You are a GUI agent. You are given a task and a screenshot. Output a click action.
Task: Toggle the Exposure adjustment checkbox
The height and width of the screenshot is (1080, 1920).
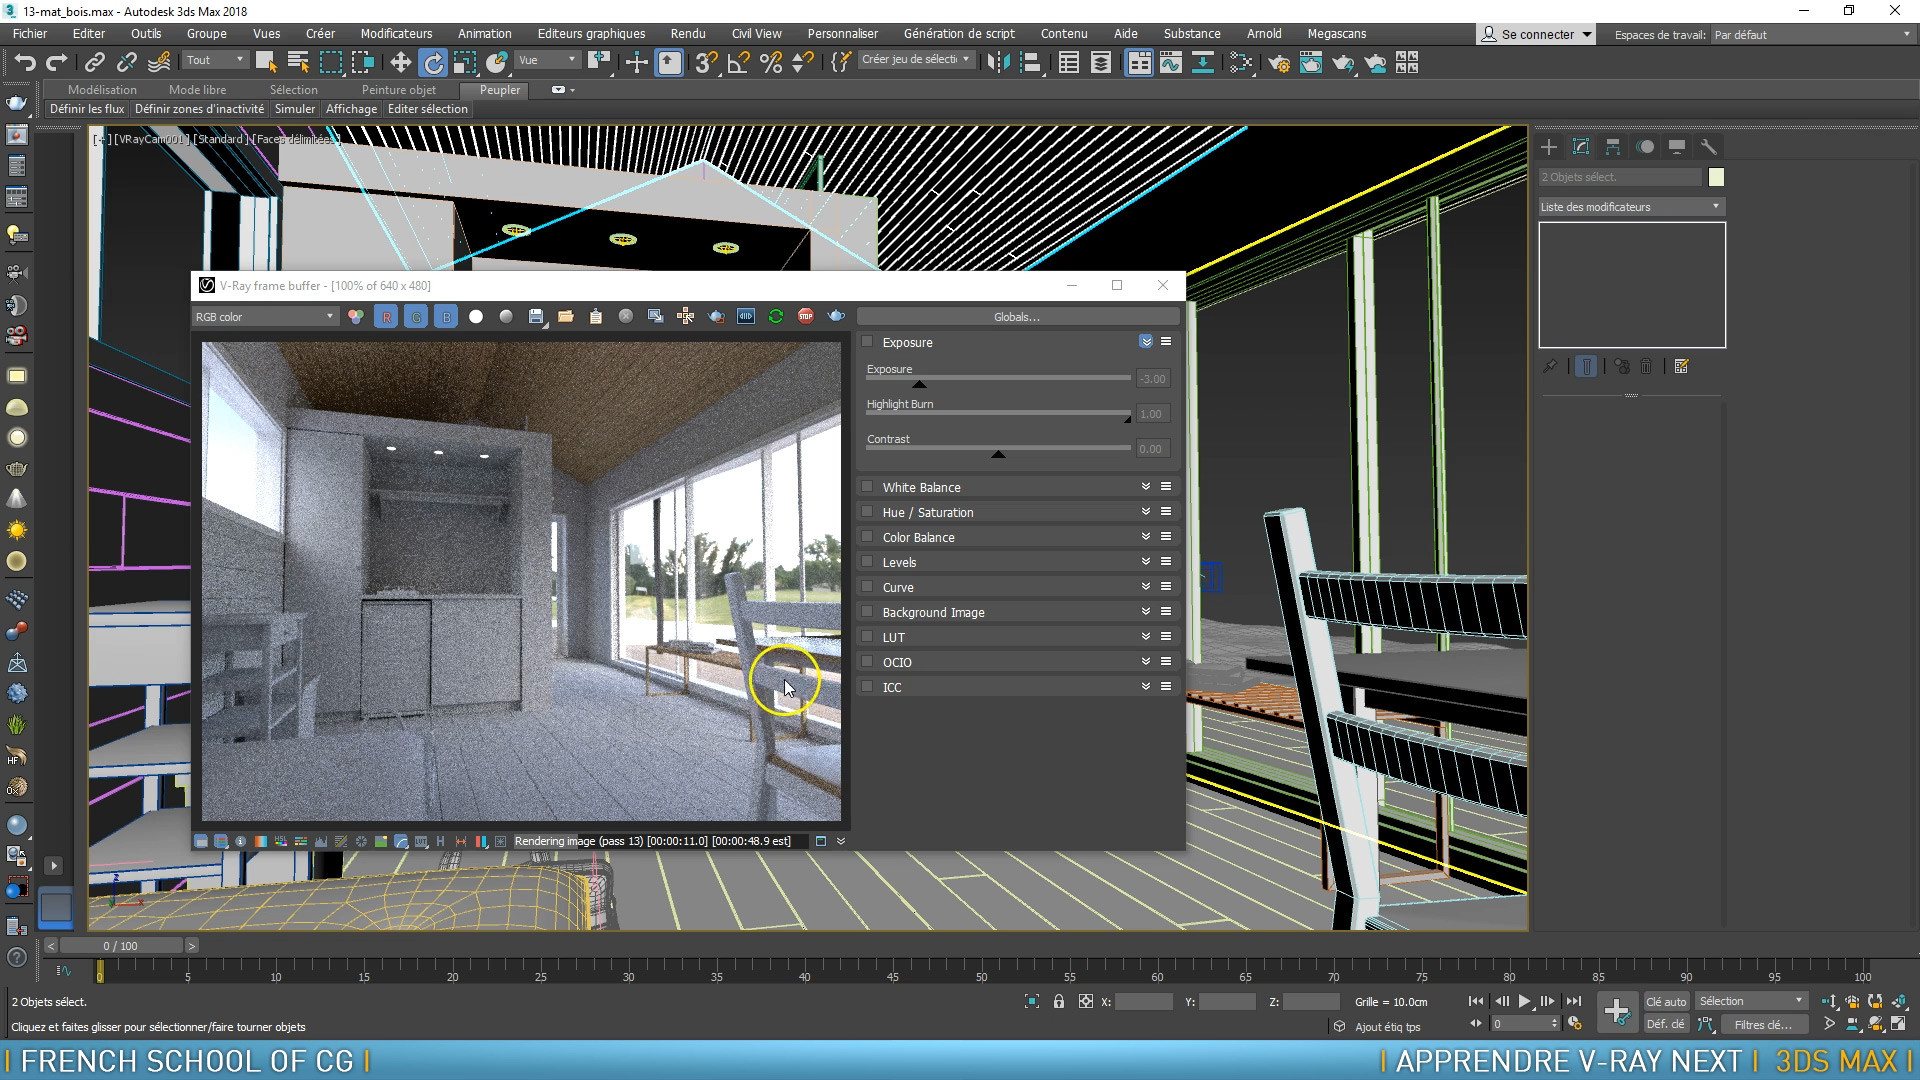[x=868, y=340]
